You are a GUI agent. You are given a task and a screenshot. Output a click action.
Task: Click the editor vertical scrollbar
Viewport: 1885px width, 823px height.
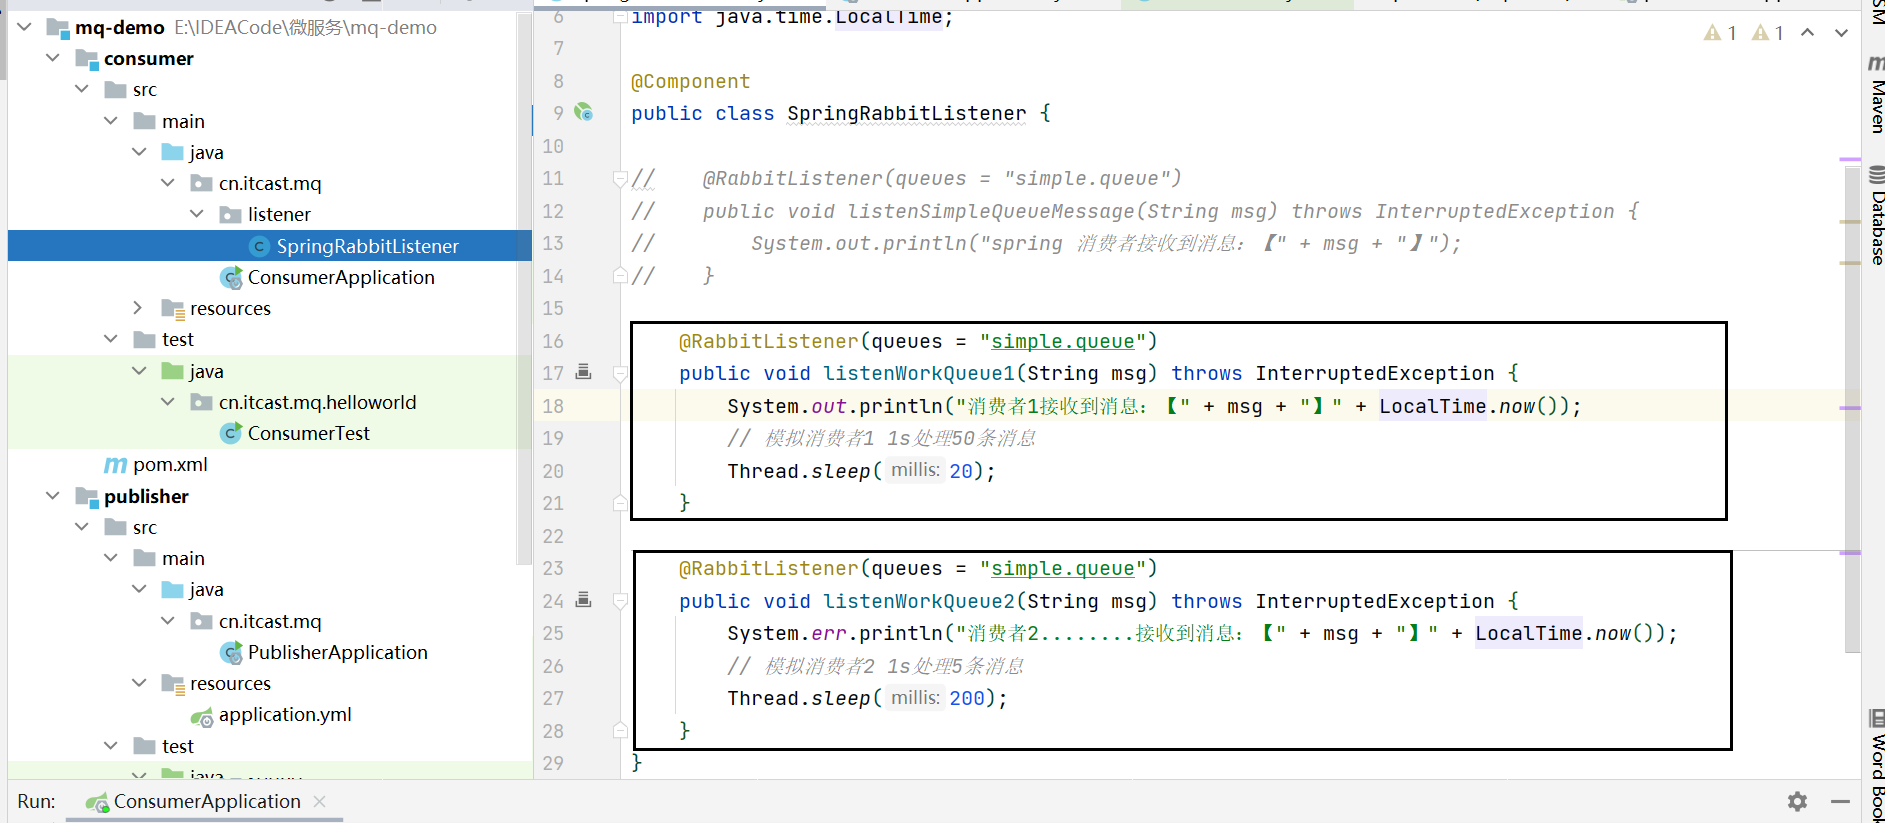[1852, 408]
